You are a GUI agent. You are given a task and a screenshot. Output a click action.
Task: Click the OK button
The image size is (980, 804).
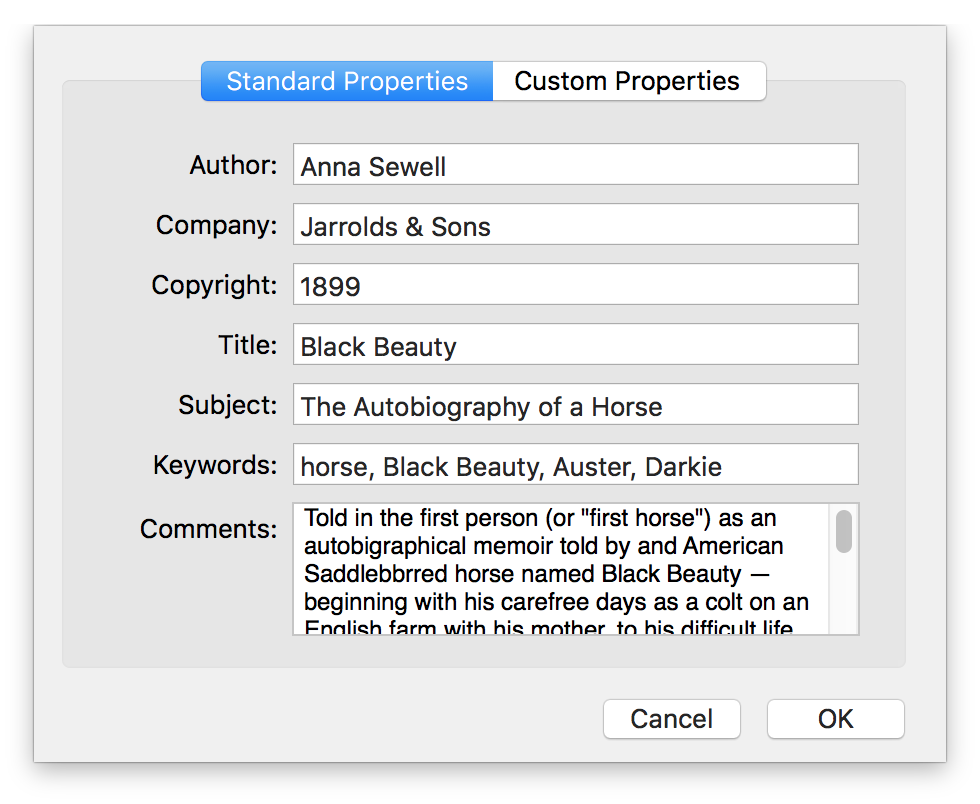pyautogui.click(x=836, y=719)
